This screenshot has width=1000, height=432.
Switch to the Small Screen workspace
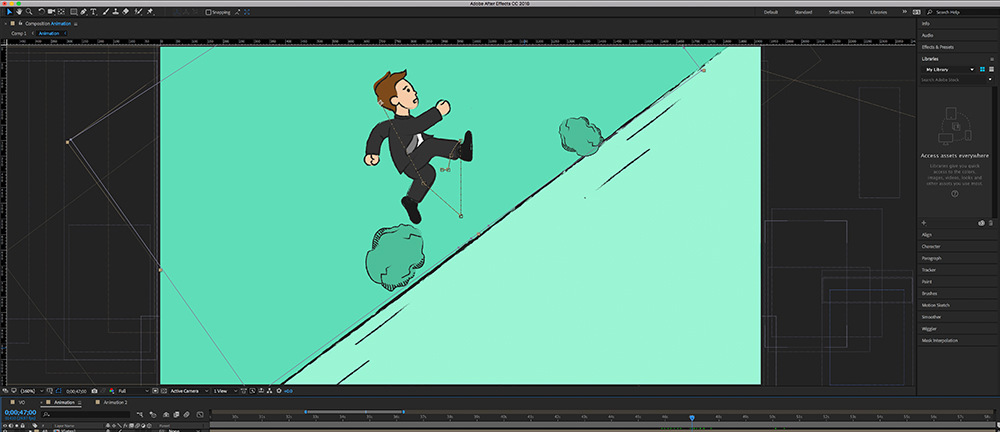click(x=841, y=12)
